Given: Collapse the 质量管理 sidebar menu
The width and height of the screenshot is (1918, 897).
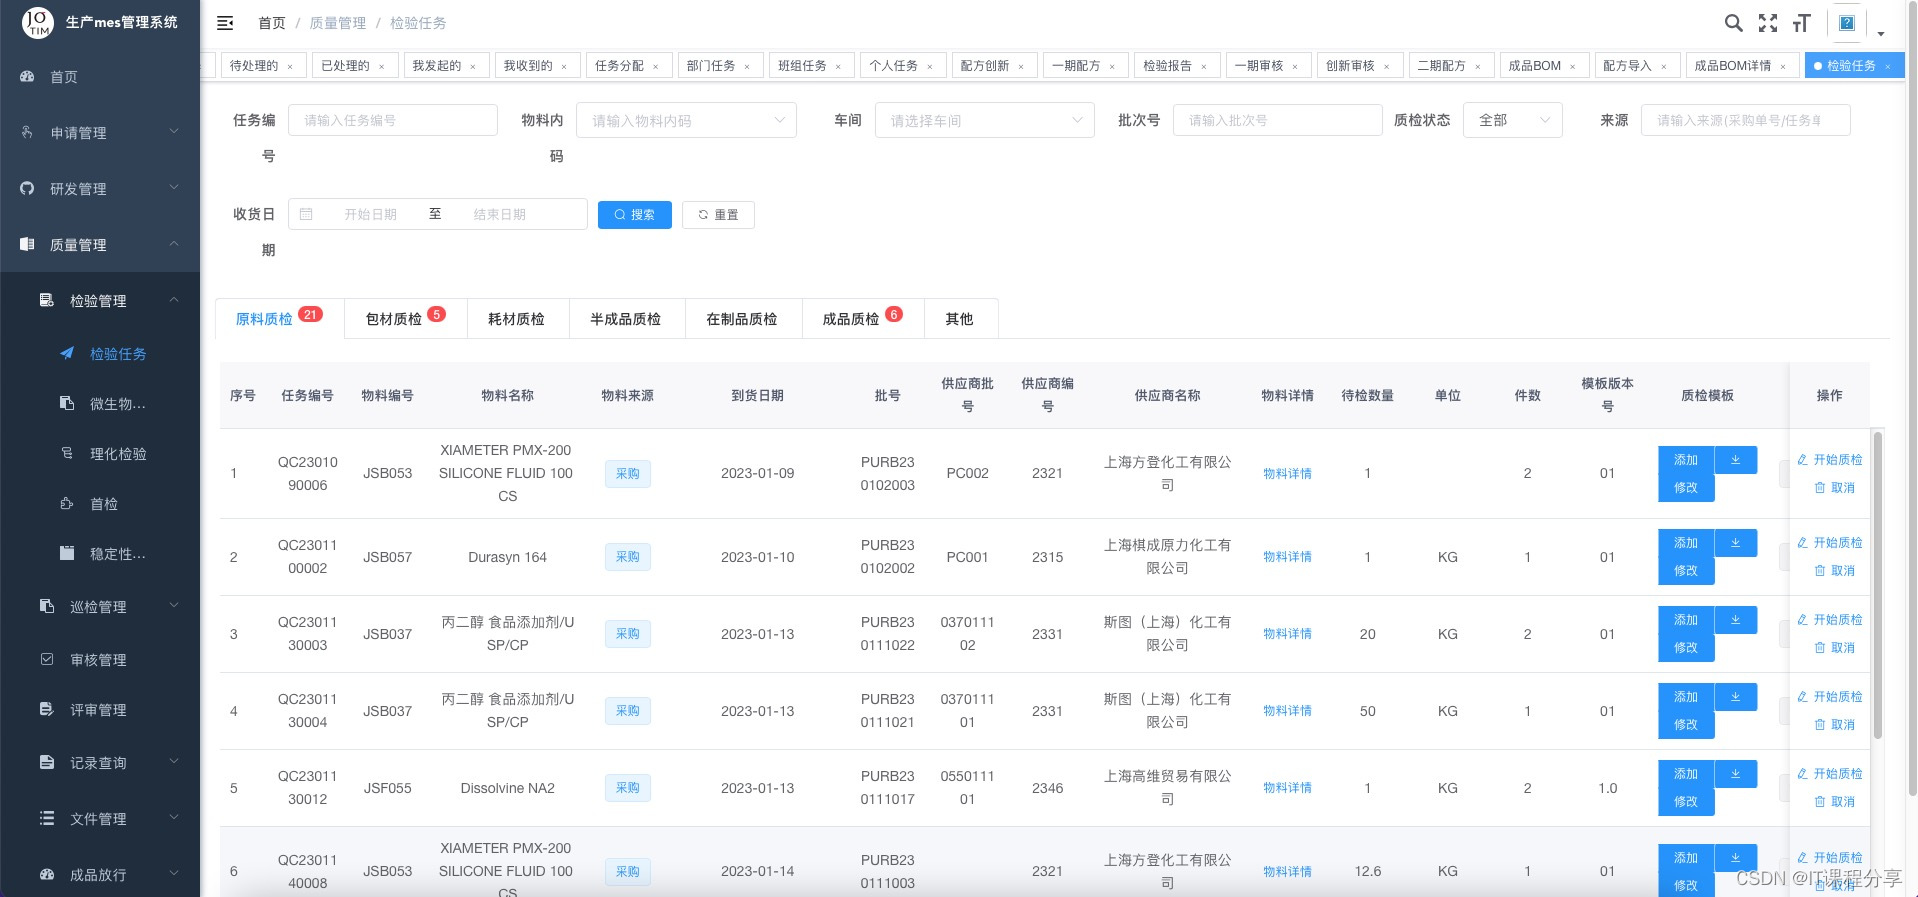Looking at the screenshot, I should click(x=100, y=245).
